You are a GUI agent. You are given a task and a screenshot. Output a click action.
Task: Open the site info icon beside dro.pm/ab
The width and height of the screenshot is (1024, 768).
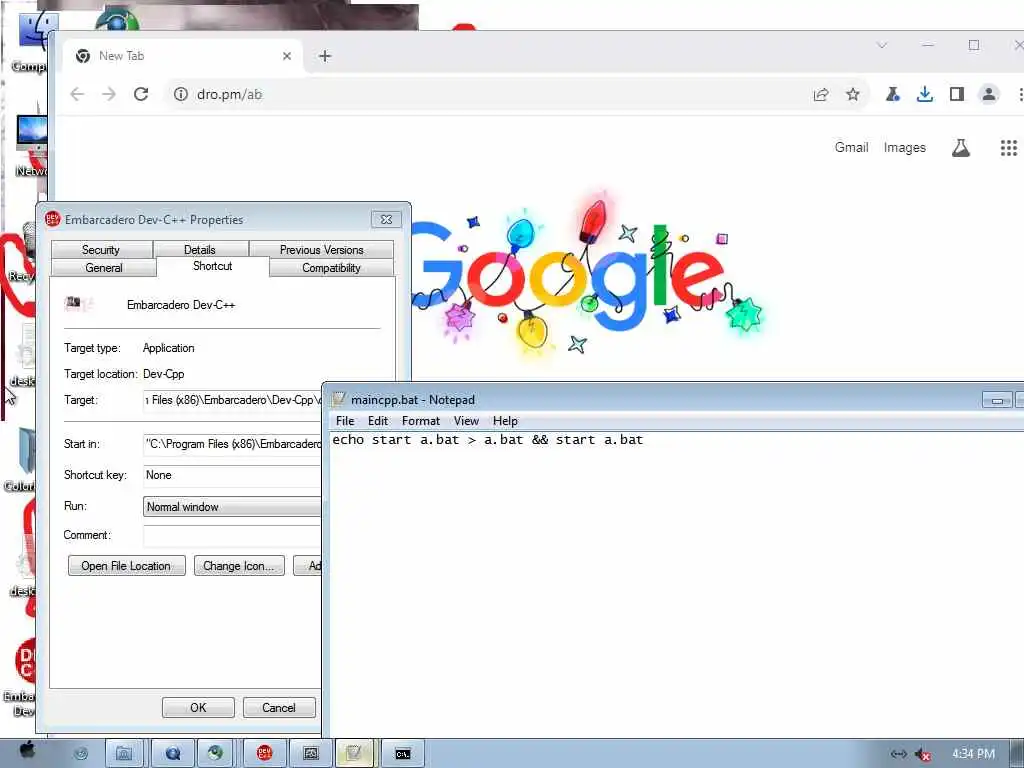[x=181, y=94]
